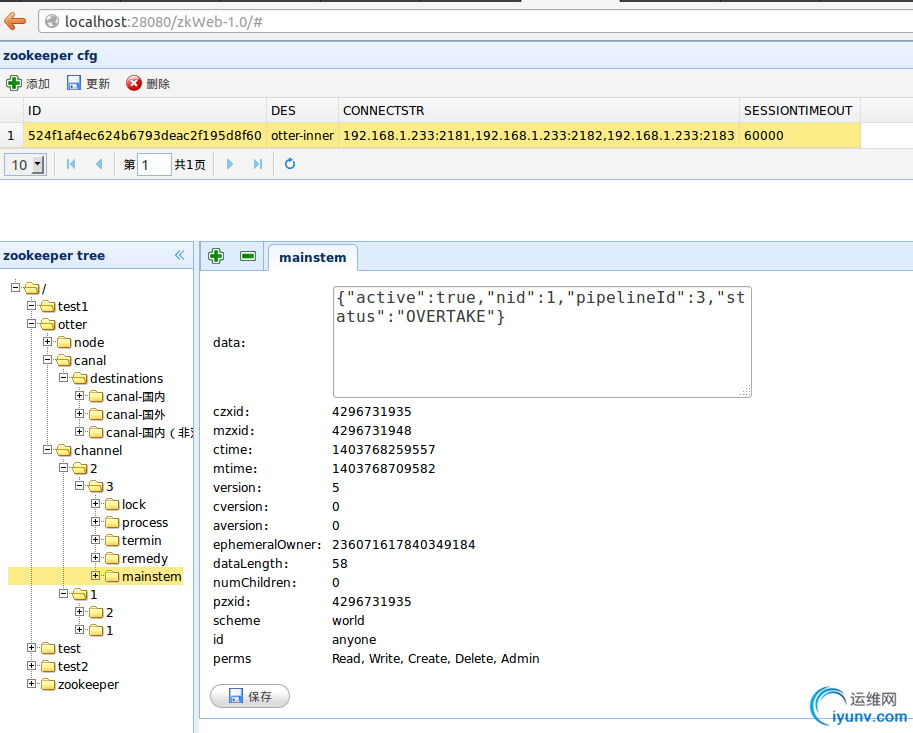Select the test2 folder in tree

pos(73,667)
